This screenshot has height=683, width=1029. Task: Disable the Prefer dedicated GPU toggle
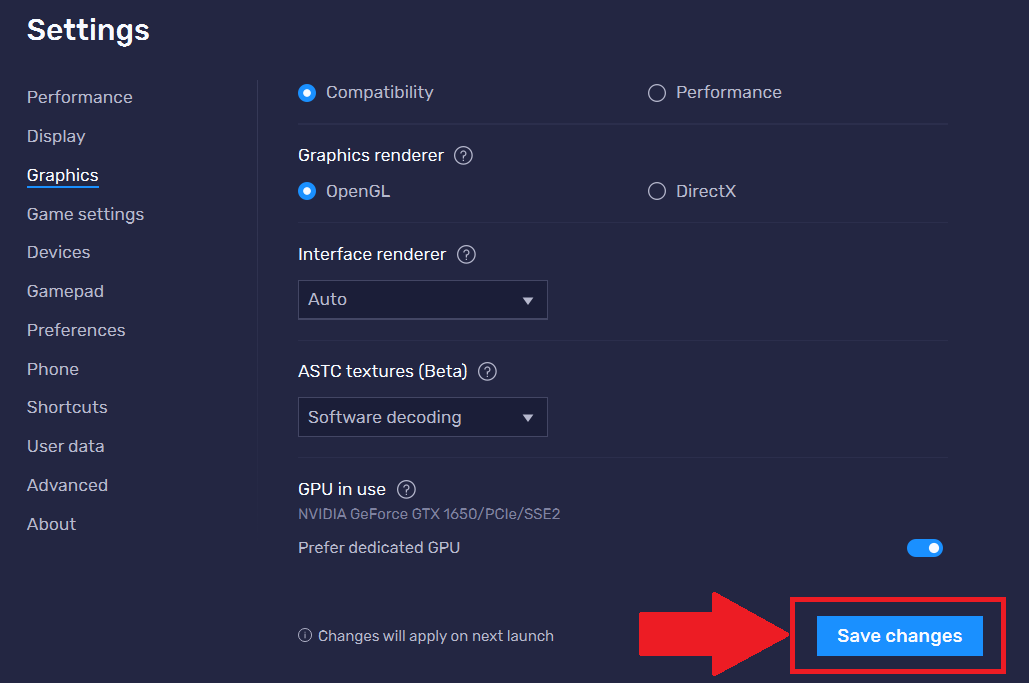tap(925, 547)
